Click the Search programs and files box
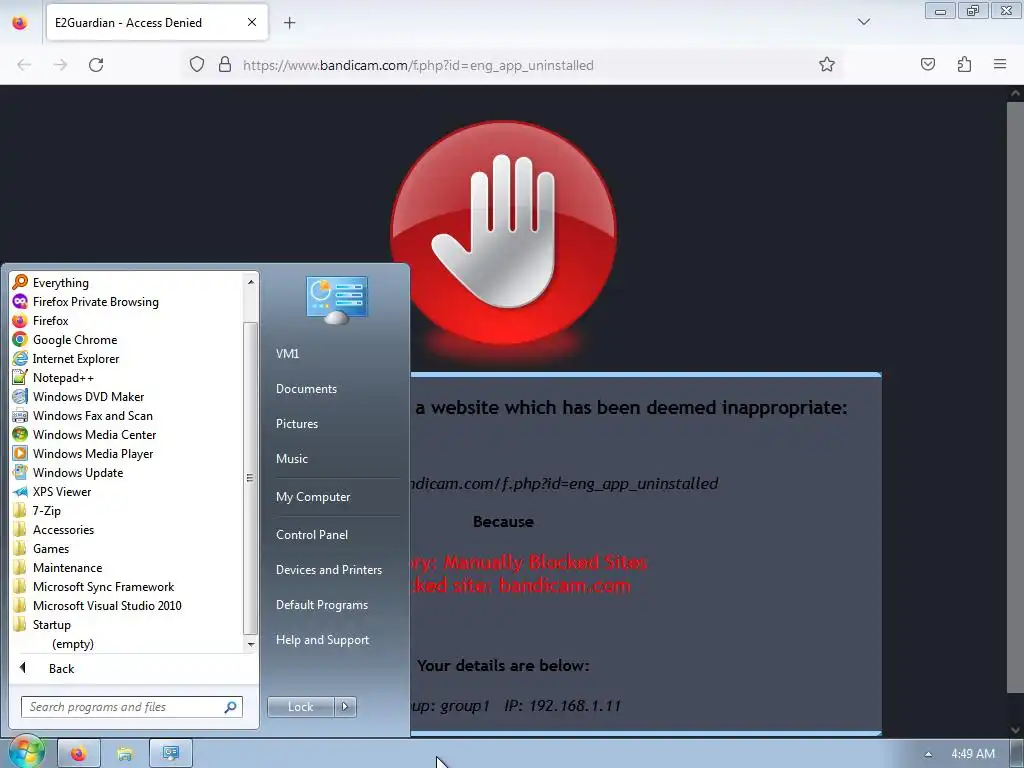1024x768 pixels. 131,707
